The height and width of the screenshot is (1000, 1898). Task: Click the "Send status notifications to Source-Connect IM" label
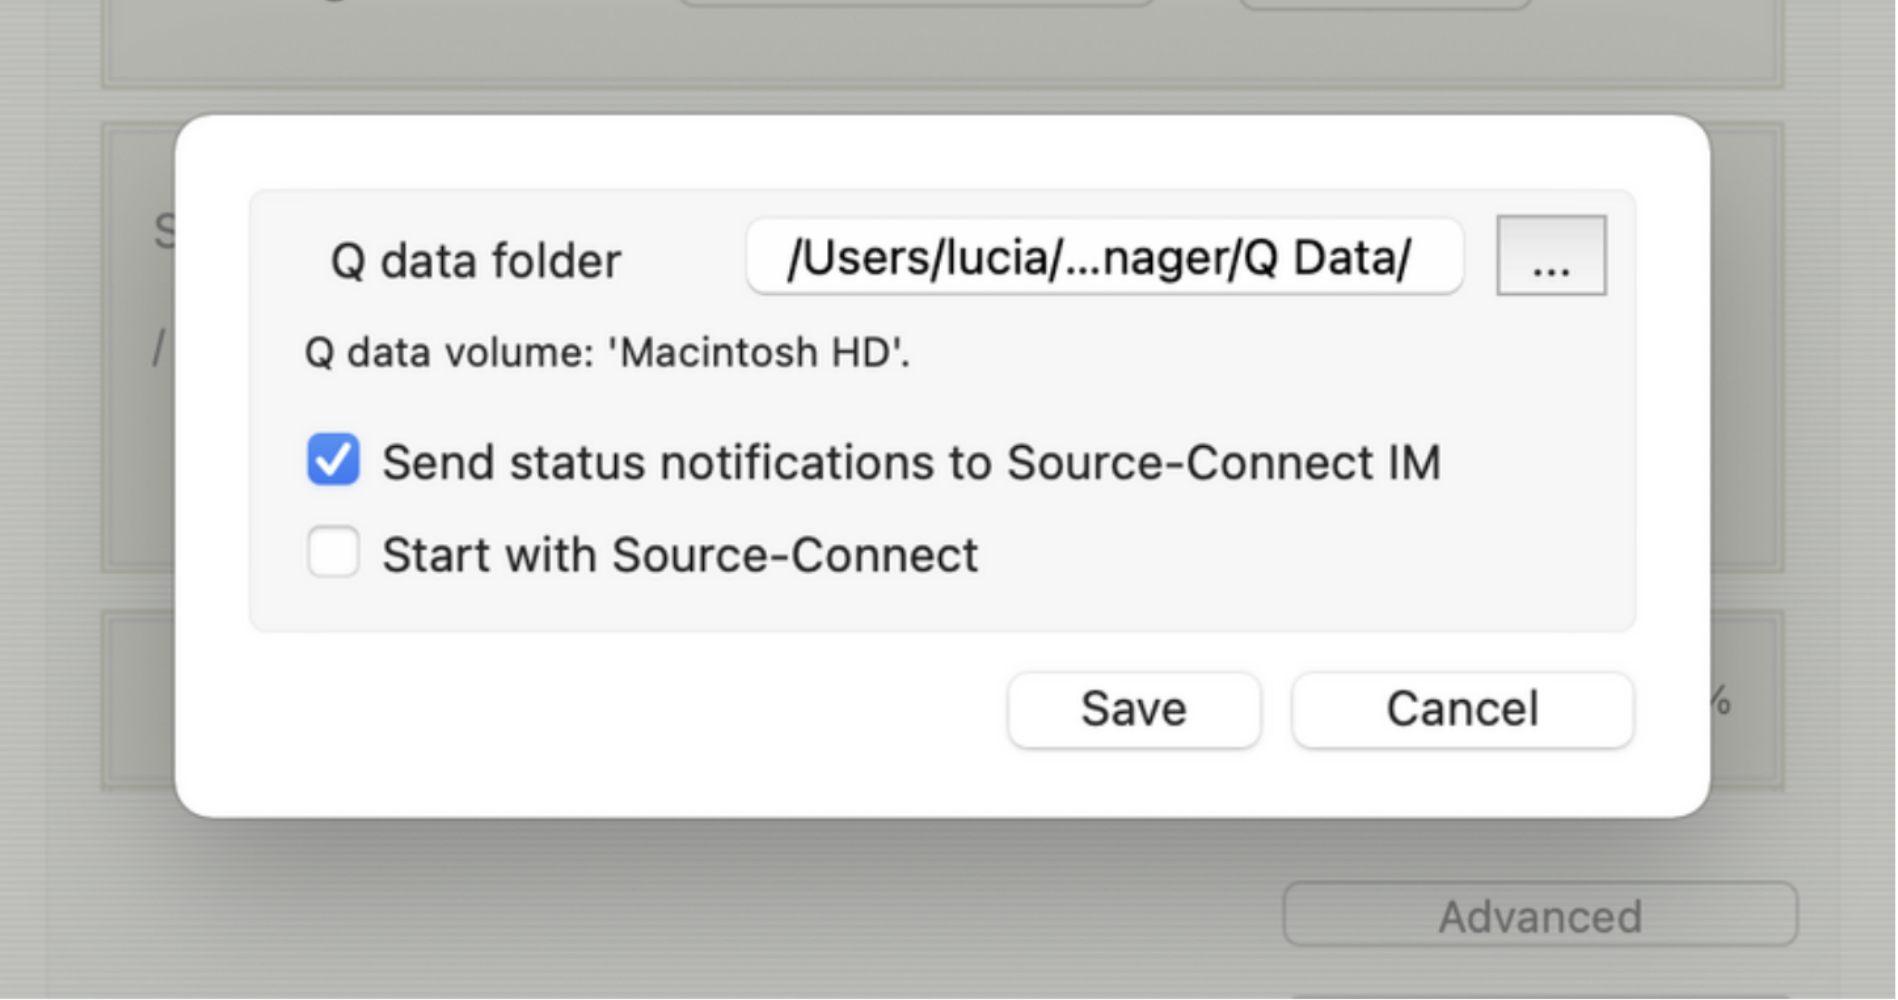coord(911,463)
